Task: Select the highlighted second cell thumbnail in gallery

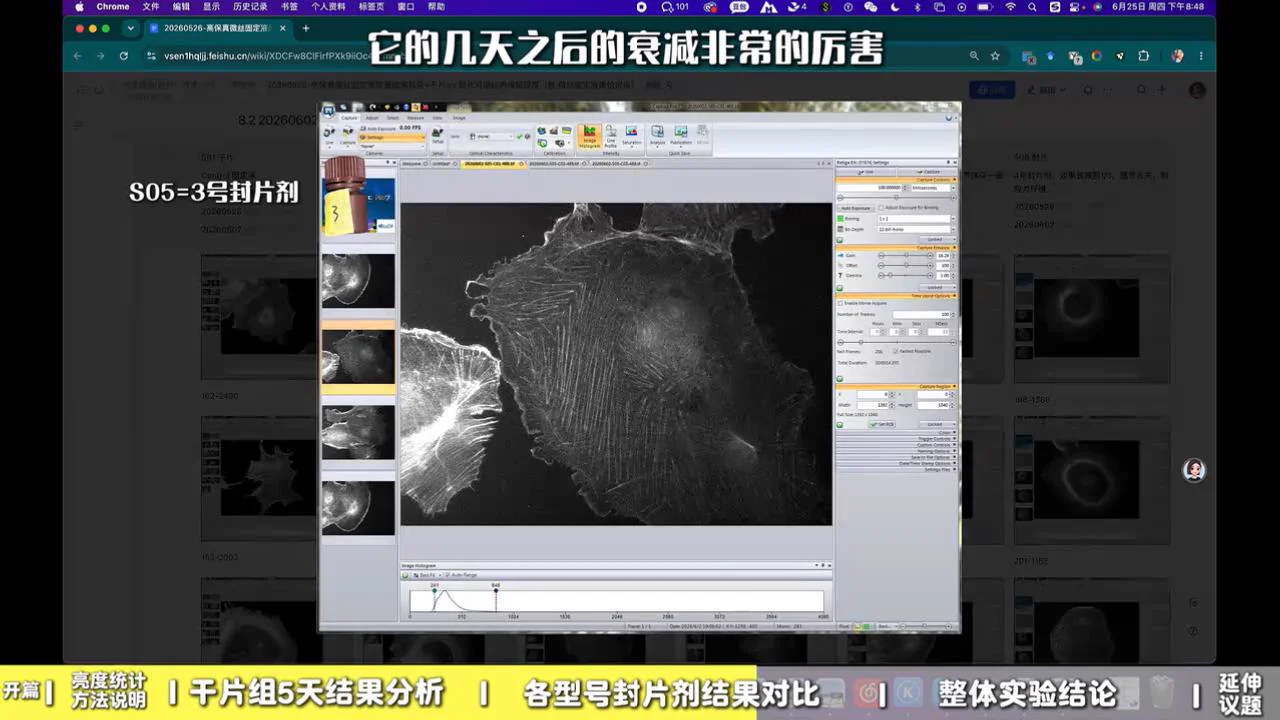Action: [358, 356]
